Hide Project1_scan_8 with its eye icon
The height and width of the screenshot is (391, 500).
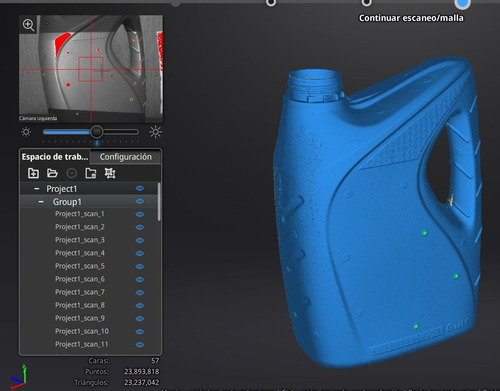140,305
